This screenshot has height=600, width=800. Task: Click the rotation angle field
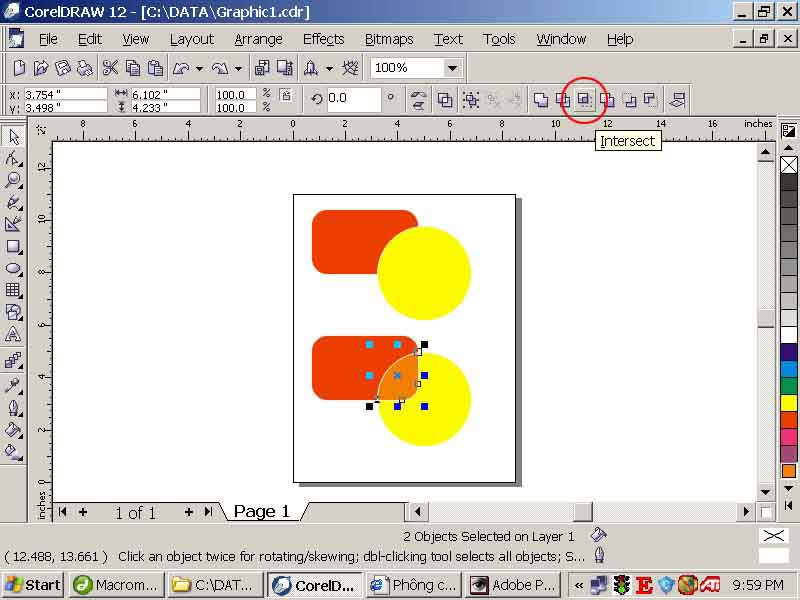(x=353, y=98)
